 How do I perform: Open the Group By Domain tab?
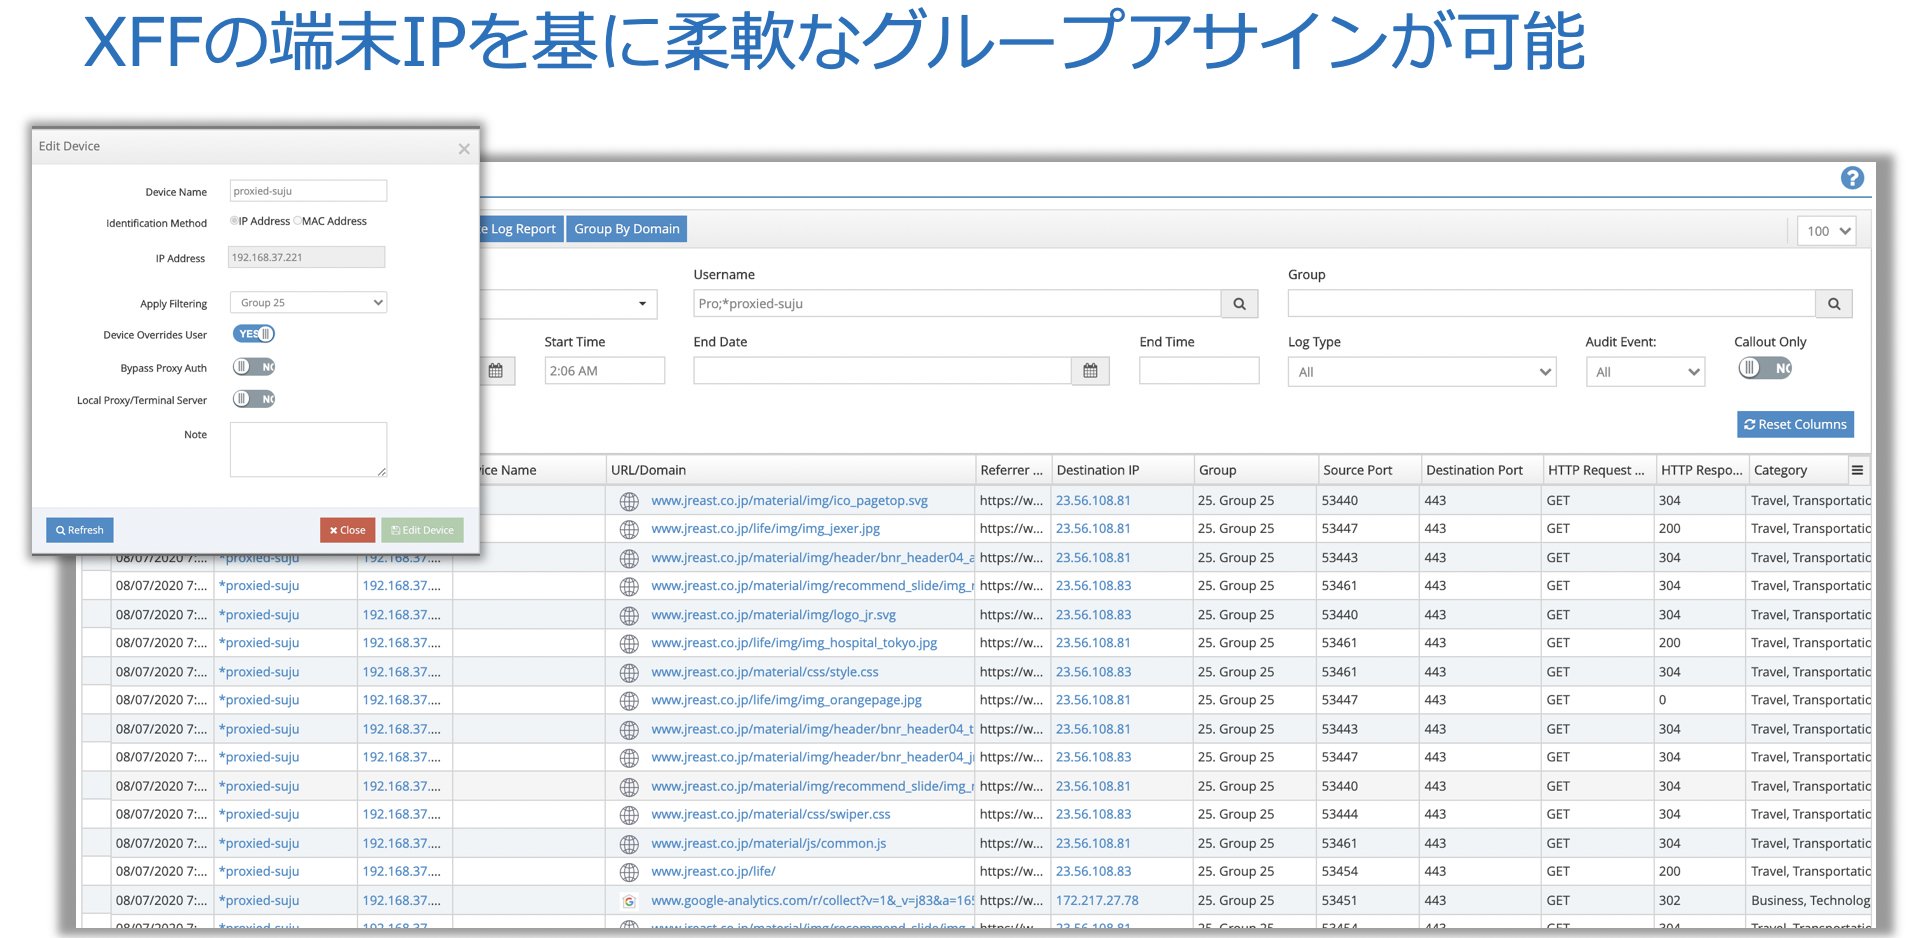[627, 229]
